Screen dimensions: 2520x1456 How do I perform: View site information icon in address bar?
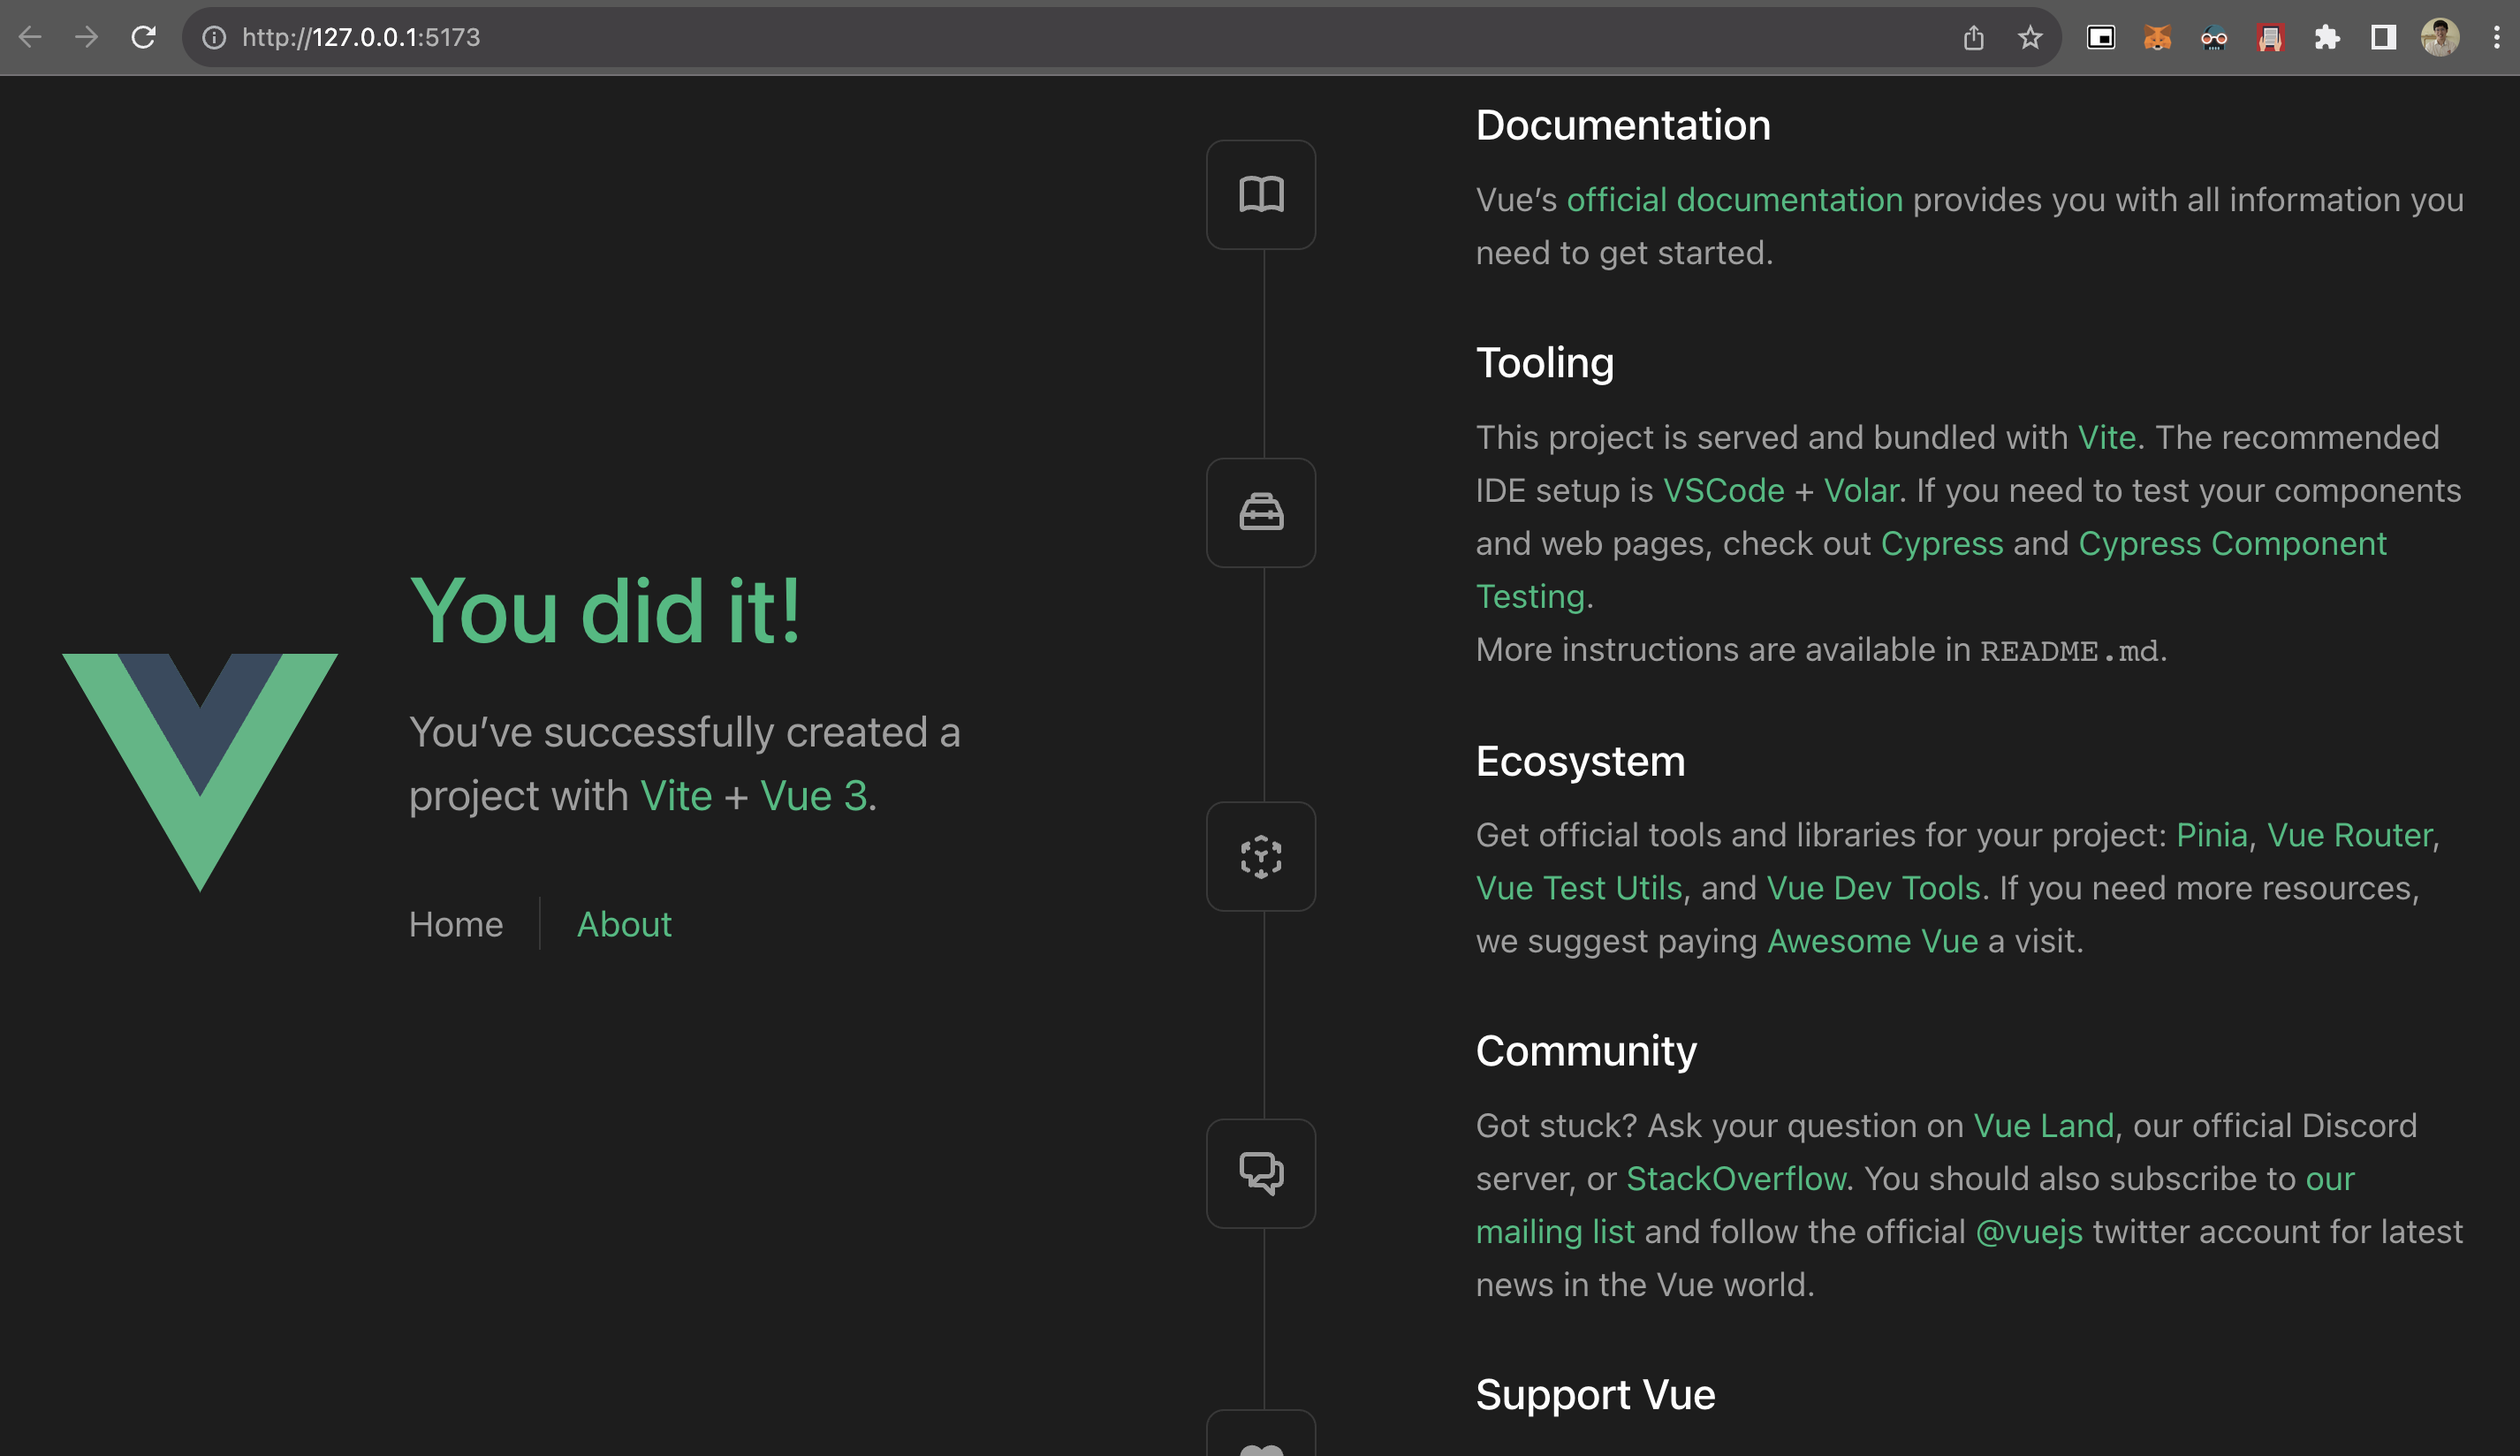(x=214, y=38)
